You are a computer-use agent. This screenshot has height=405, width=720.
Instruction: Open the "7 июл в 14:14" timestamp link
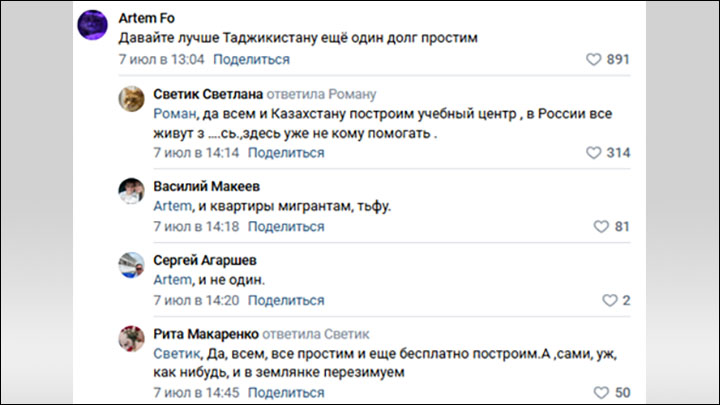click(x=196, y=153)
